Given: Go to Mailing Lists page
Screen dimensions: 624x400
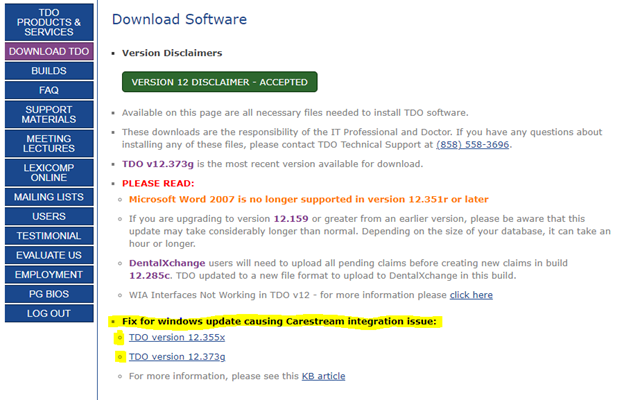Looking at the screenshot, I should pyautogui.click(x=48, y=197).
